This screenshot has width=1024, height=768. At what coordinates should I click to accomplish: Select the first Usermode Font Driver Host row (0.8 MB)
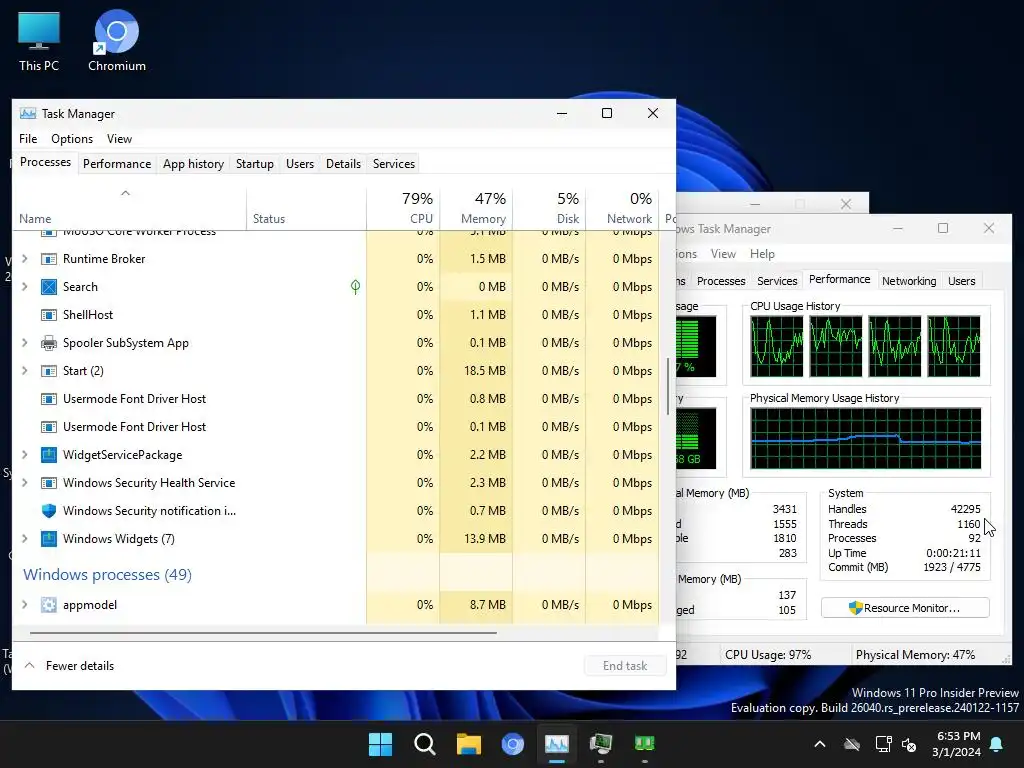(336, 399)
